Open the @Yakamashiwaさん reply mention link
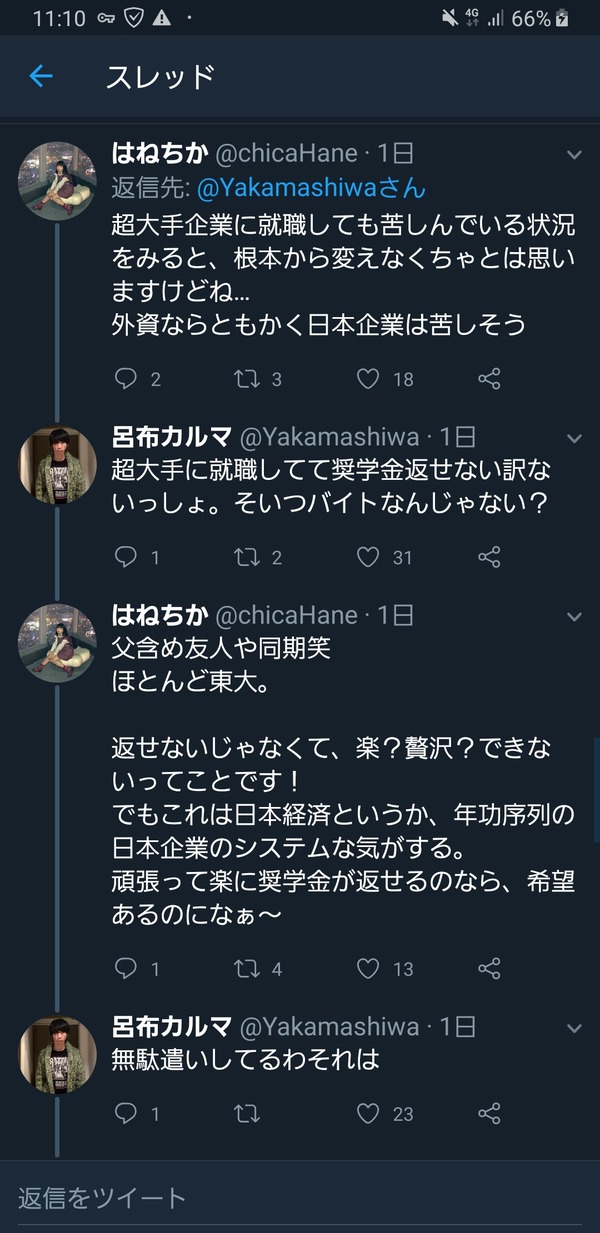Screen dimensions: 600x1233 pos(311,187)
